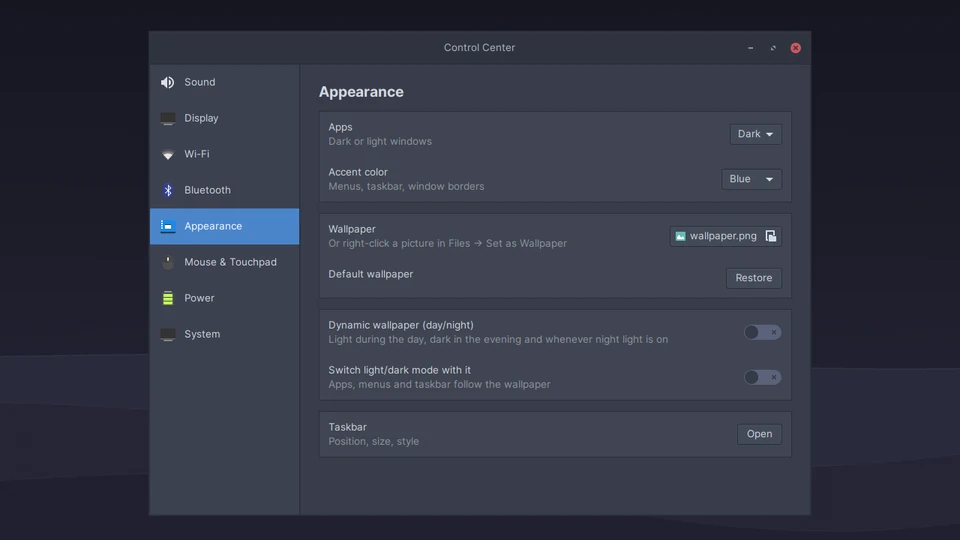
Task: Maximize the Control Center window
Action: coord(773,48)
